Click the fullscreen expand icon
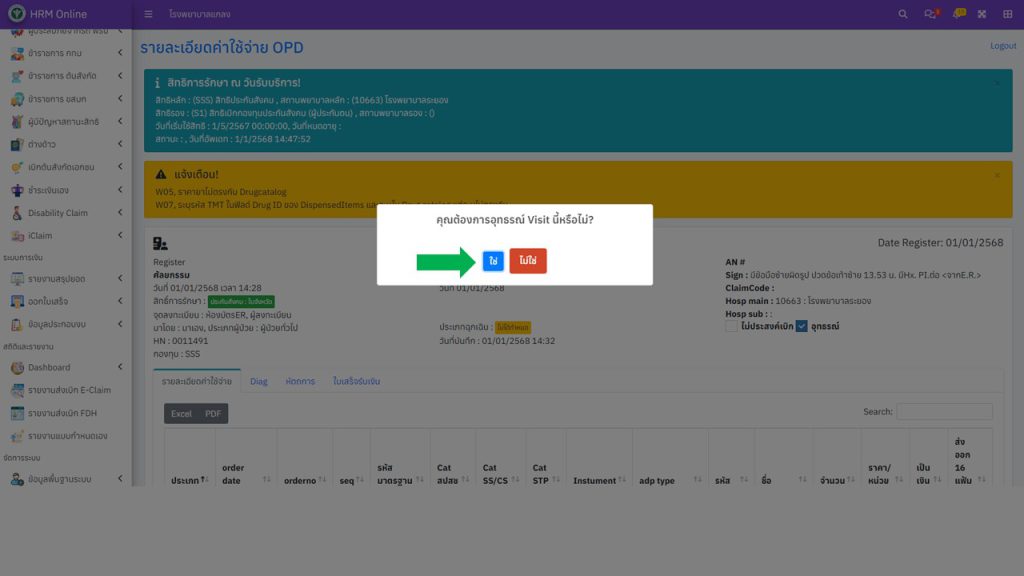Image resolution: width=1024 pixels, height=576 pixels. [x=982, y=14]
